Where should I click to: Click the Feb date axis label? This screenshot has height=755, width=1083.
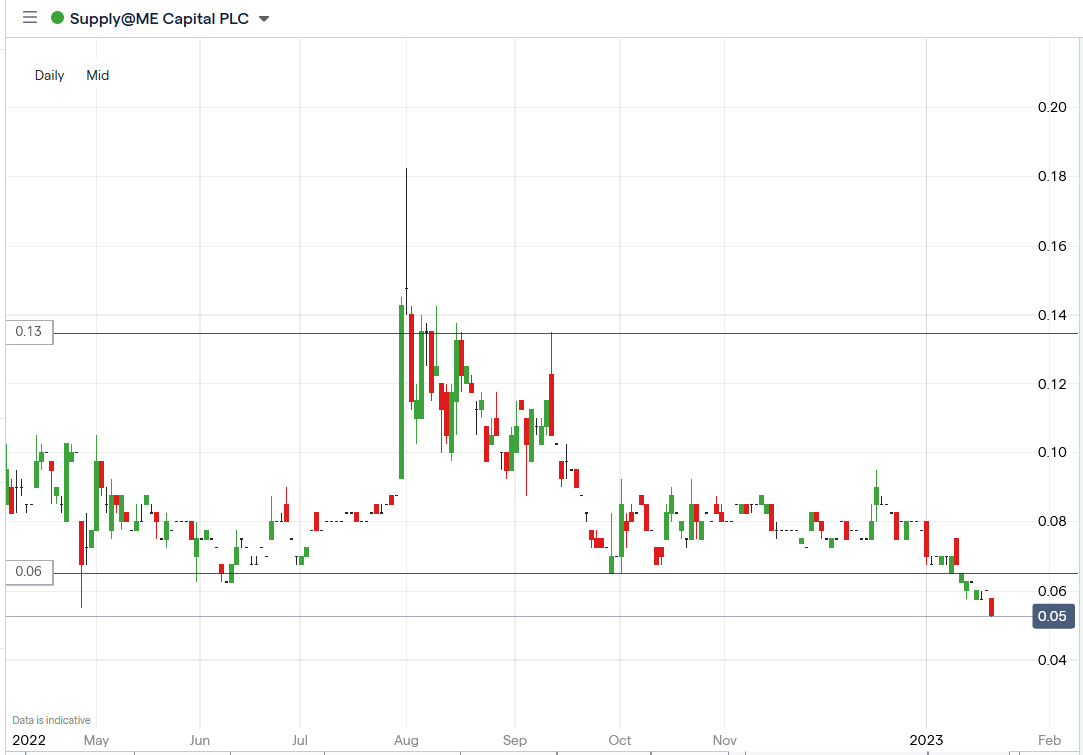[x=1049, y=740]
